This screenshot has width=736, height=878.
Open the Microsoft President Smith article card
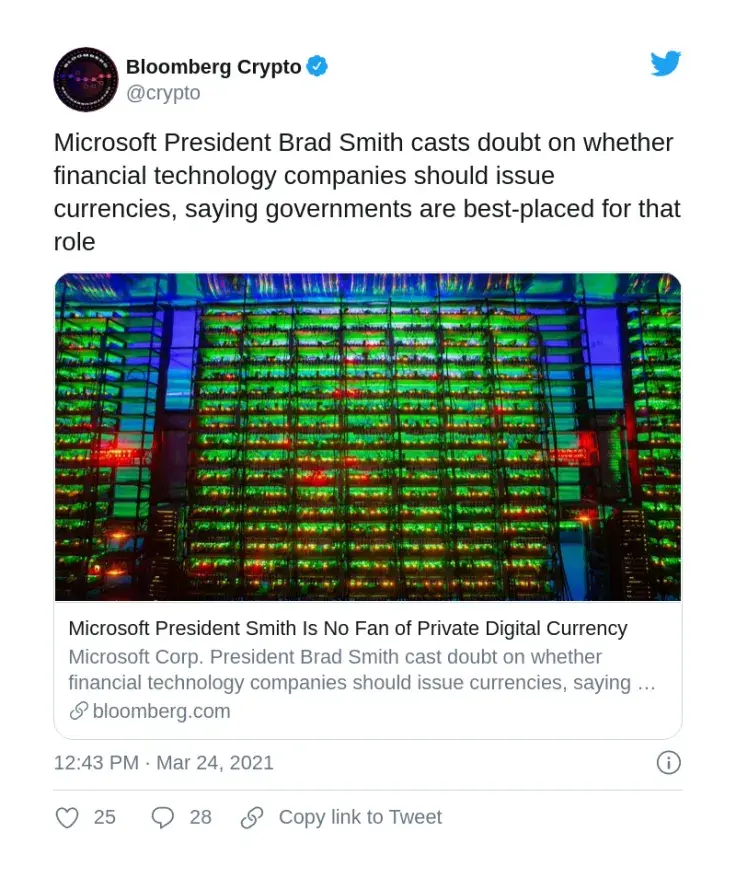[347, 629]
